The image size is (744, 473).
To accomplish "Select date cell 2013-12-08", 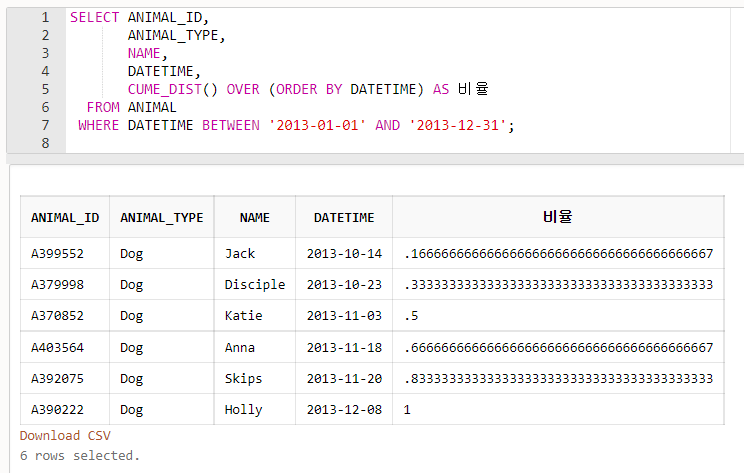I will (x=344, y=409).
